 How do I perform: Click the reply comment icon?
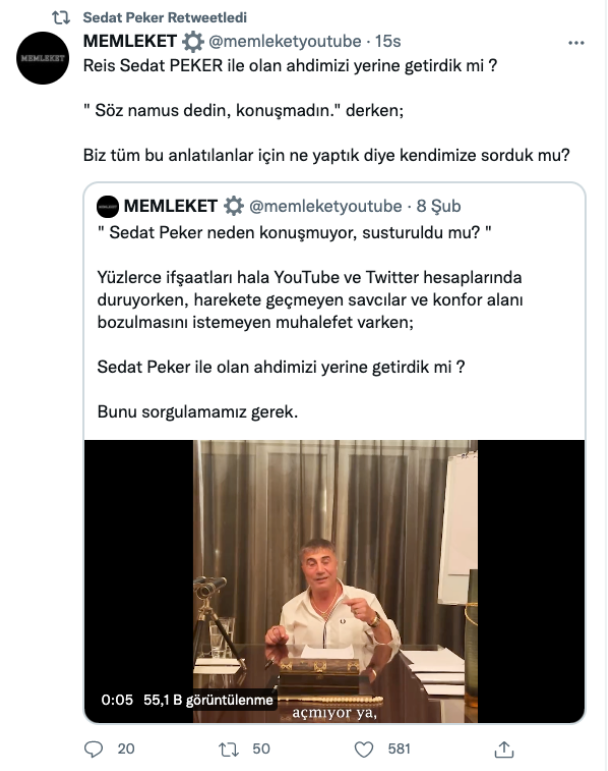tap(94, 748)
